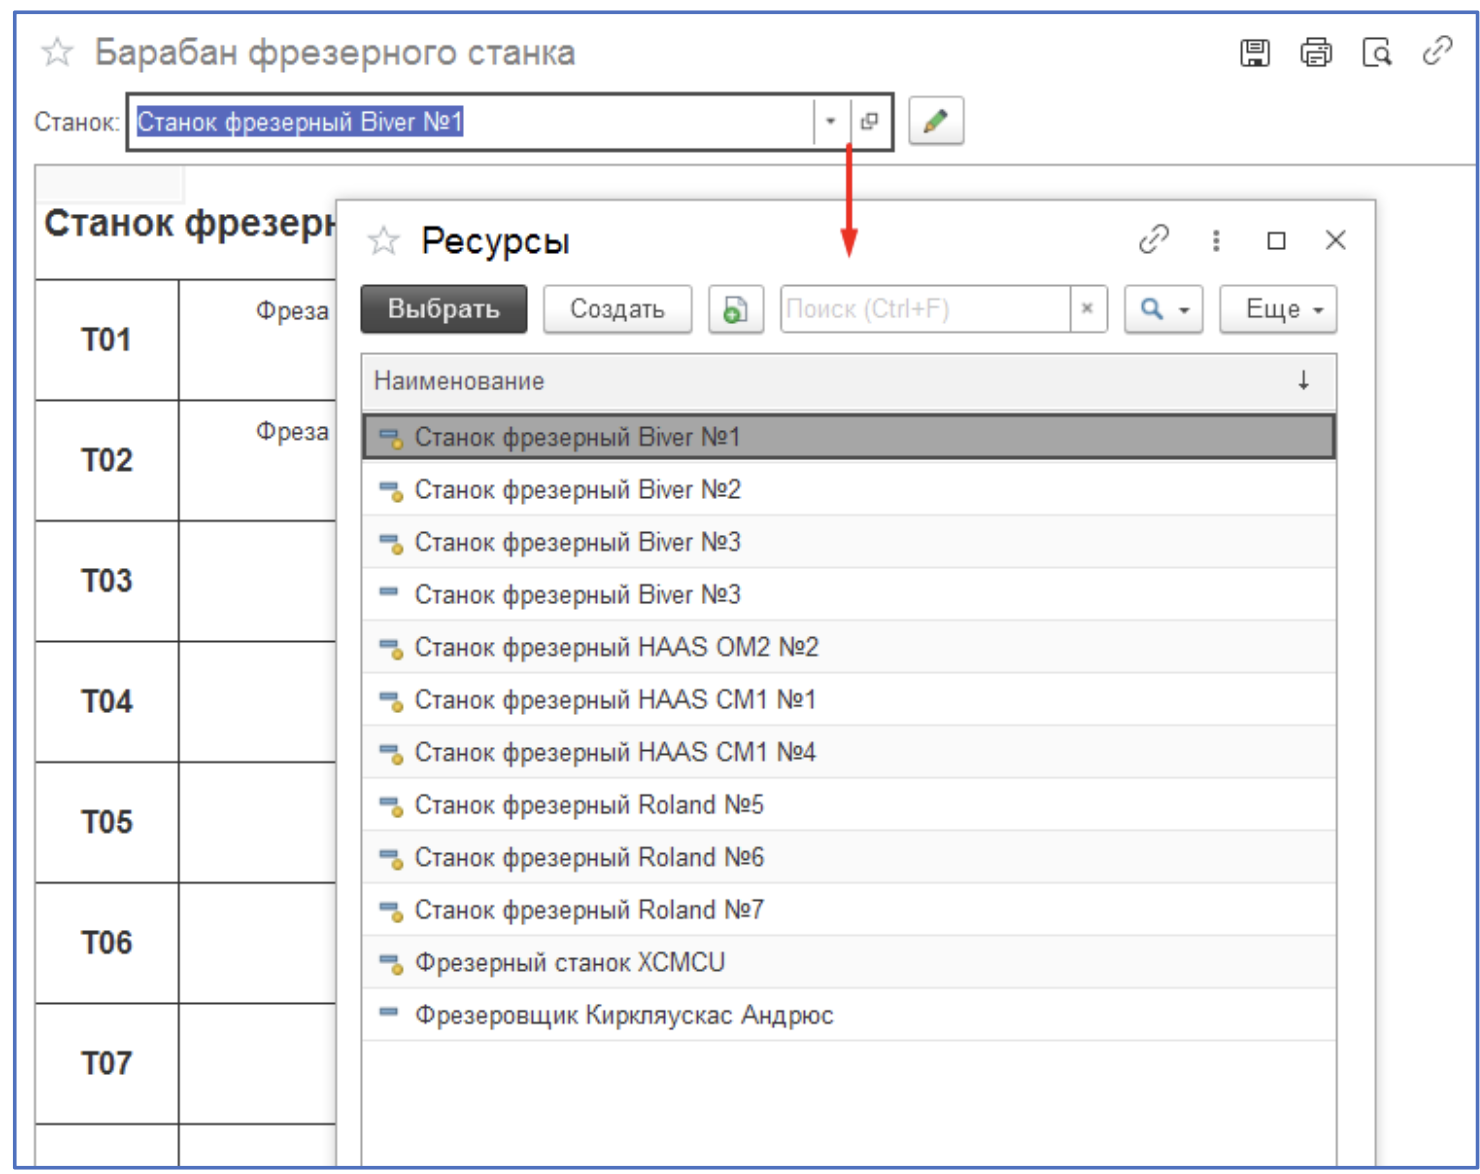Click the copy-create icon with green plus
This screenshot has height=1174, width=1480.
point(735,309)
